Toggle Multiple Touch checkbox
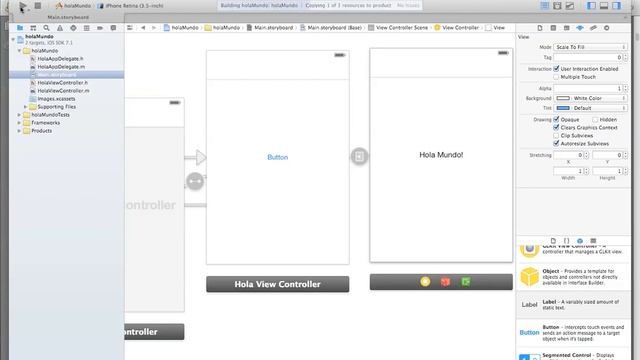Screen dimensions: 640x360 pos(556,77)
